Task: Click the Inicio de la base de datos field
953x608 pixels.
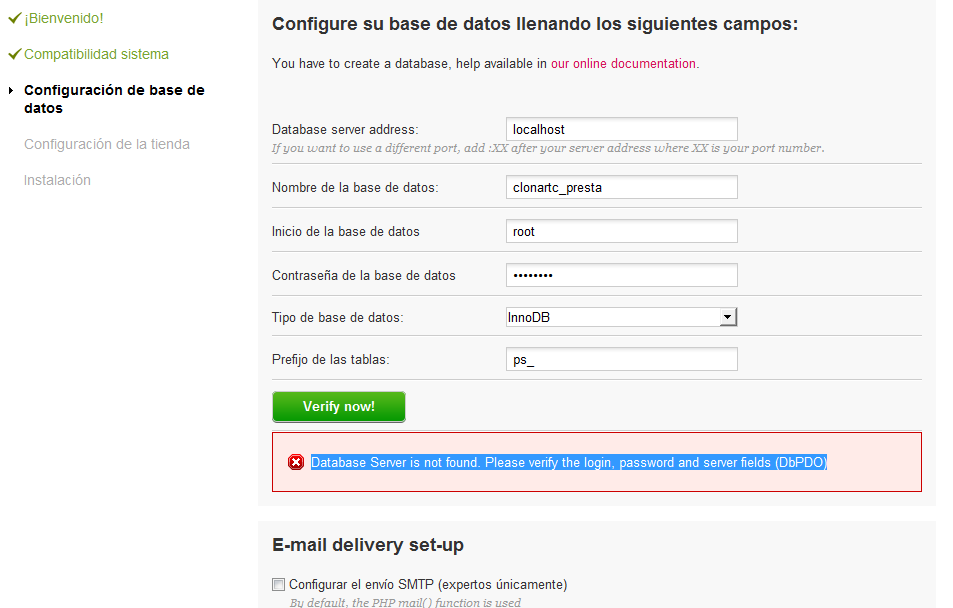Action: point(621,231)
